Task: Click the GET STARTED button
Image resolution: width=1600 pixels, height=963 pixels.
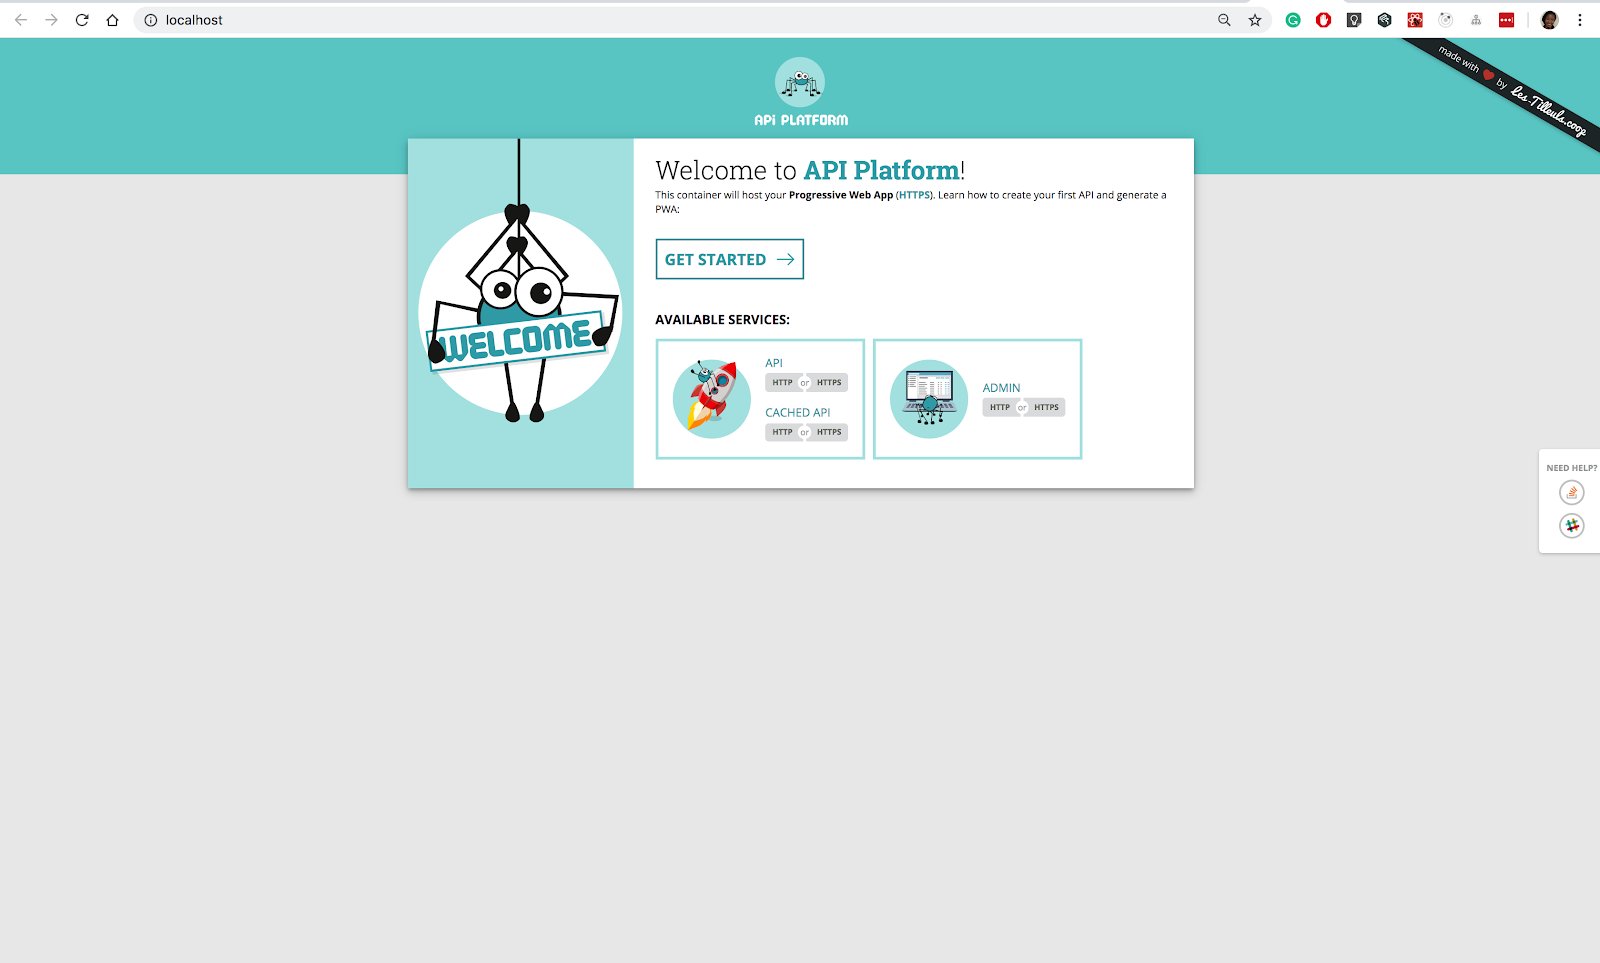Action: point(730,259)
